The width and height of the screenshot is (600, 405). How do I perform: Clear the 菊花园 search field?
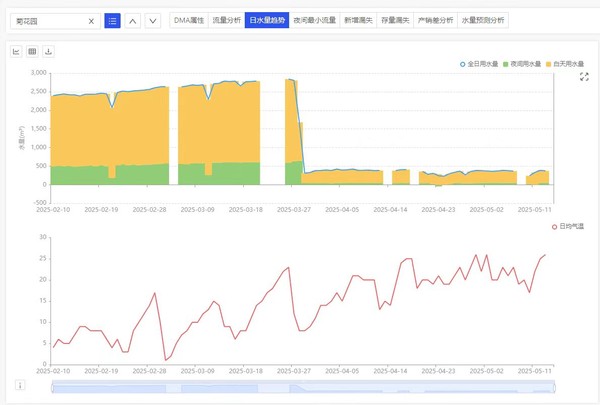pos(91,20)
